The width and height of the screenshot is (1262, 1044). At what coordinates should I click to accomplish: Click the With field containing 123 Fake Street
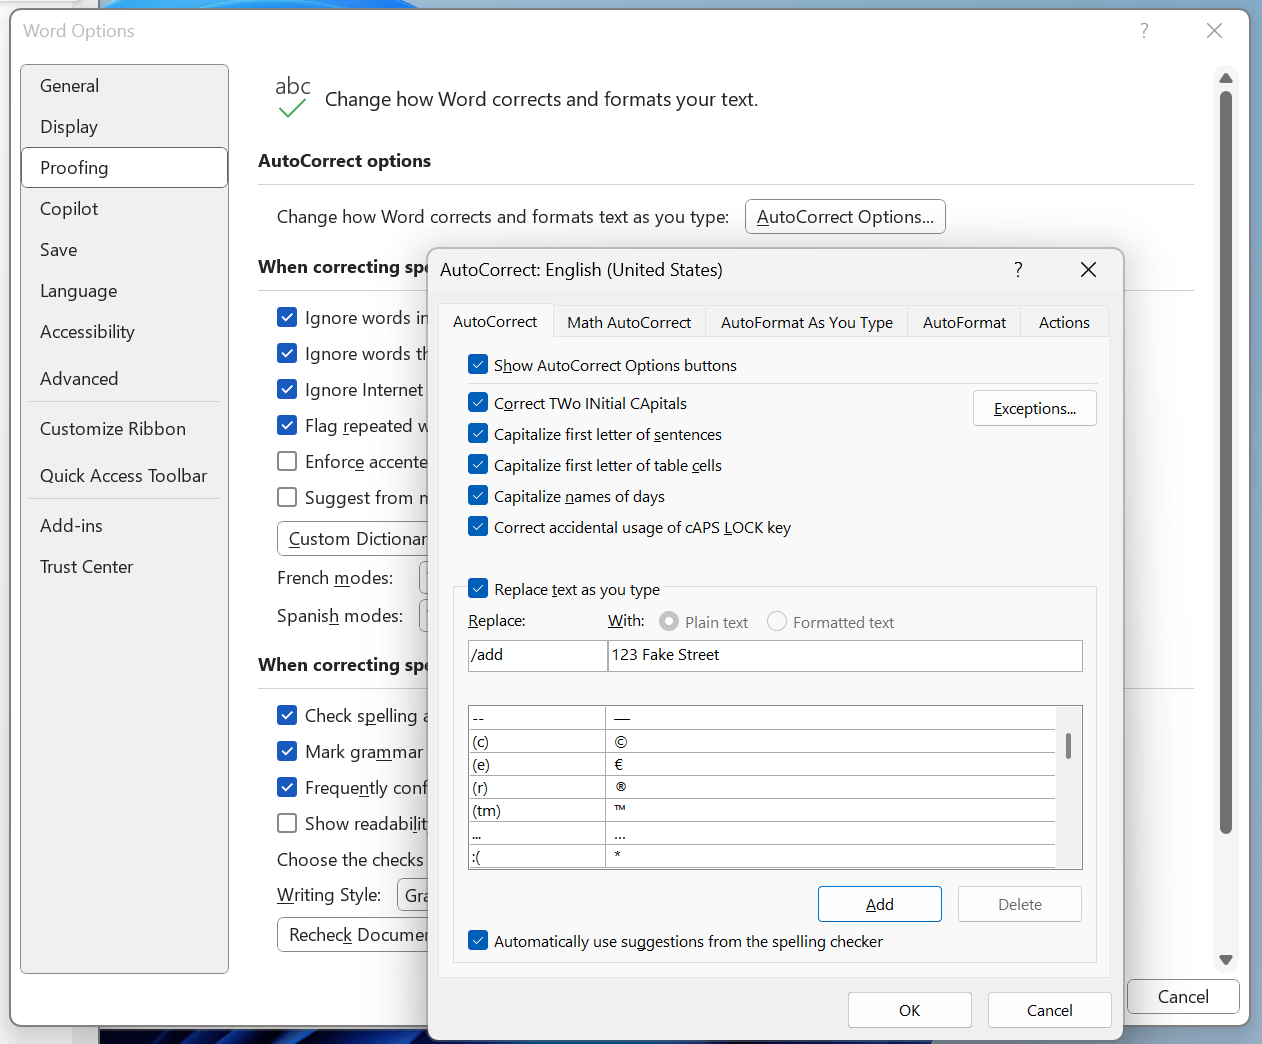point(845,656)
